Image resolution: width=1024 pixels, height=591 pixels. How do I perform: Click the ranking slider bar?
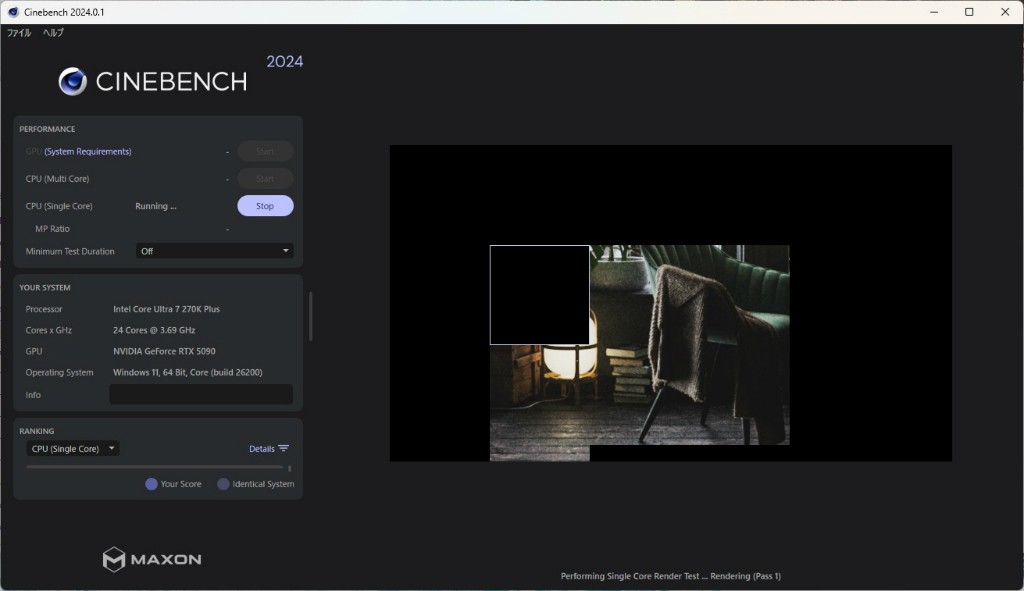[x=154, y=467]
